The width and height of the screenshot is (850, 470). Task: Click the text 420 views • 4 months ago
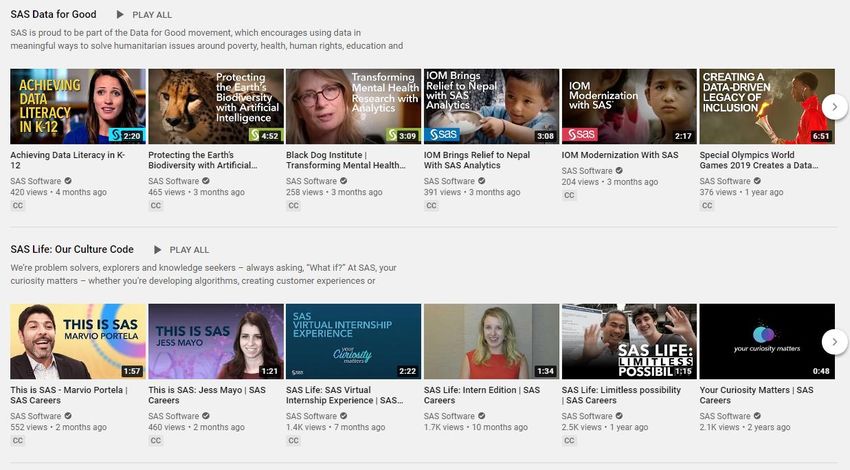click(59, 192)
